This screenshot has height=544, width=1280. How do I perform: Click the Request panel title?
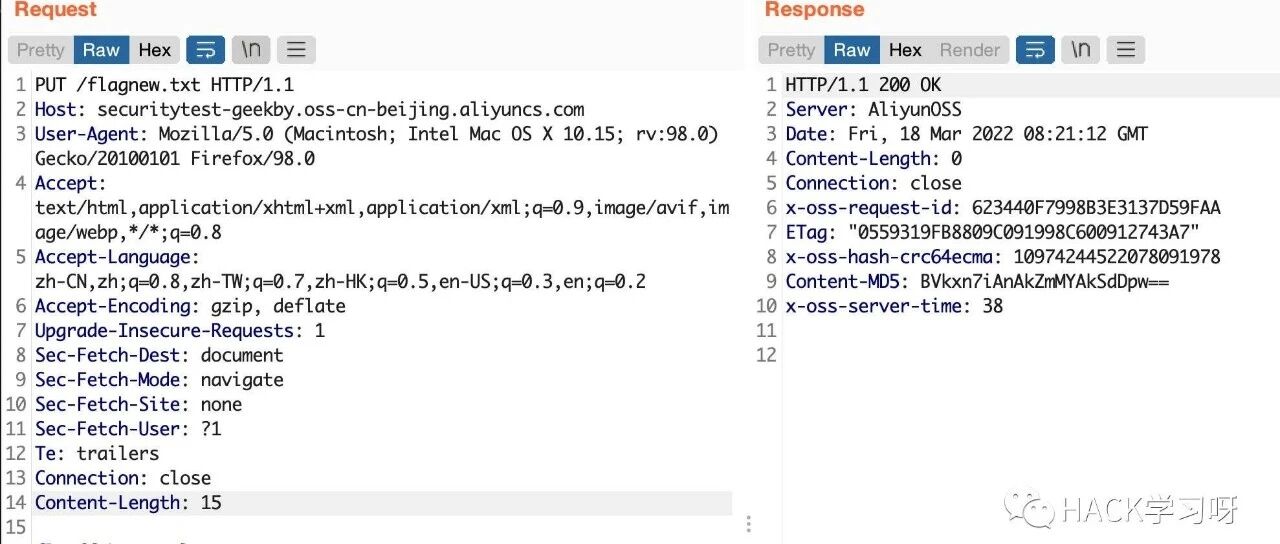pyautogui.click(x=55, y=10)
